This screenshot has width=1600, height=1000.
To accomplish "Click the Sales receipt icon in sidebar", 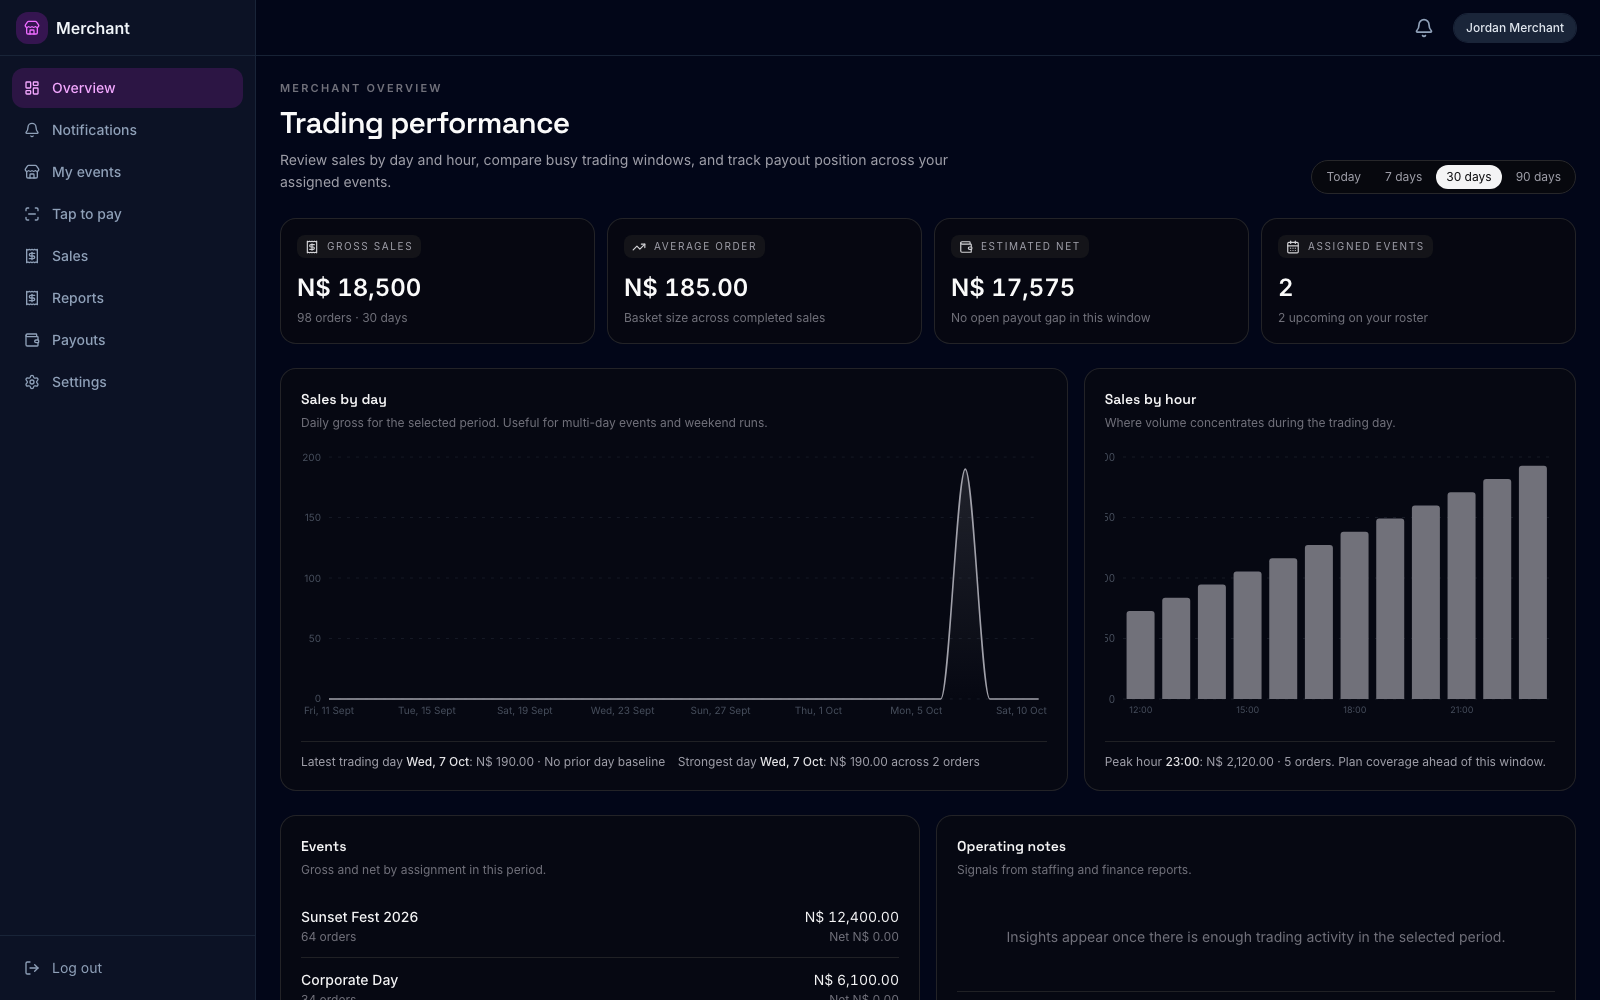I will coord(32,256).
